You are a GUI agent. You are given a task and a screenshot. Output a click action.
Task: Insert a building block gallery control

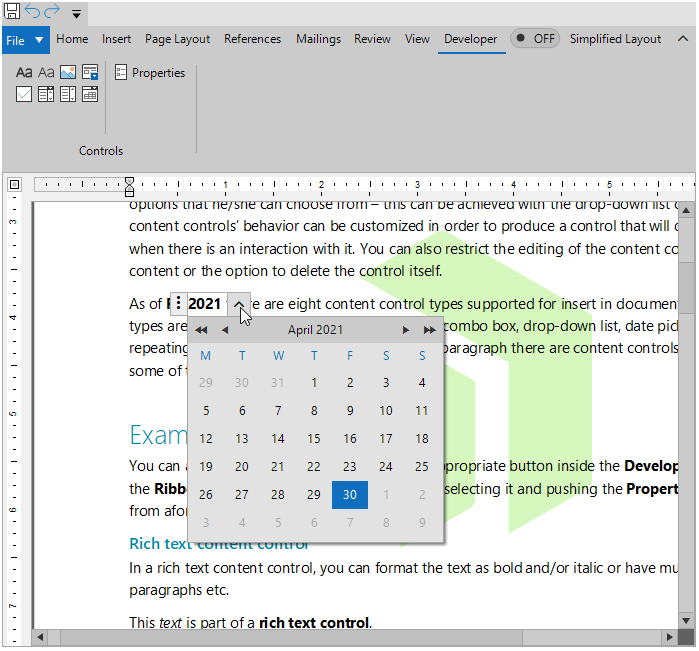pos(90,72)
